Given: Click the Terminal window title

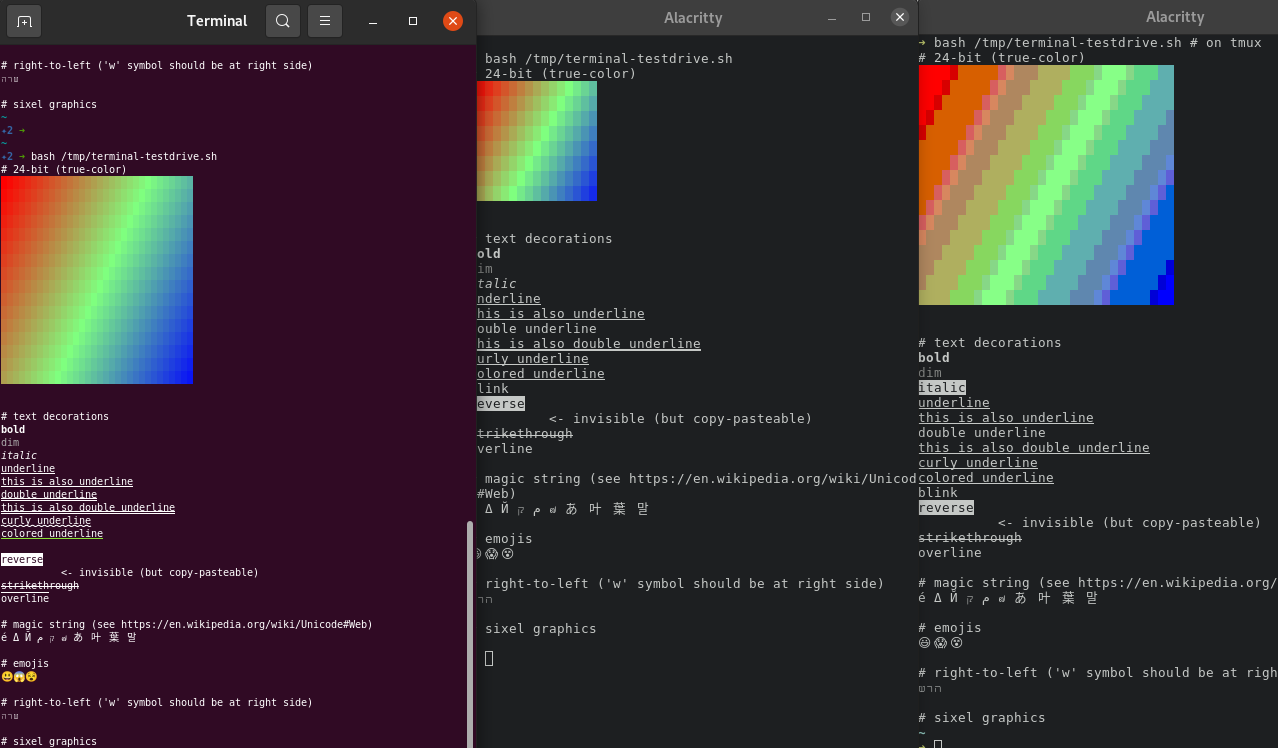Looking at the screenshot, I should click(x=216, y=20).
